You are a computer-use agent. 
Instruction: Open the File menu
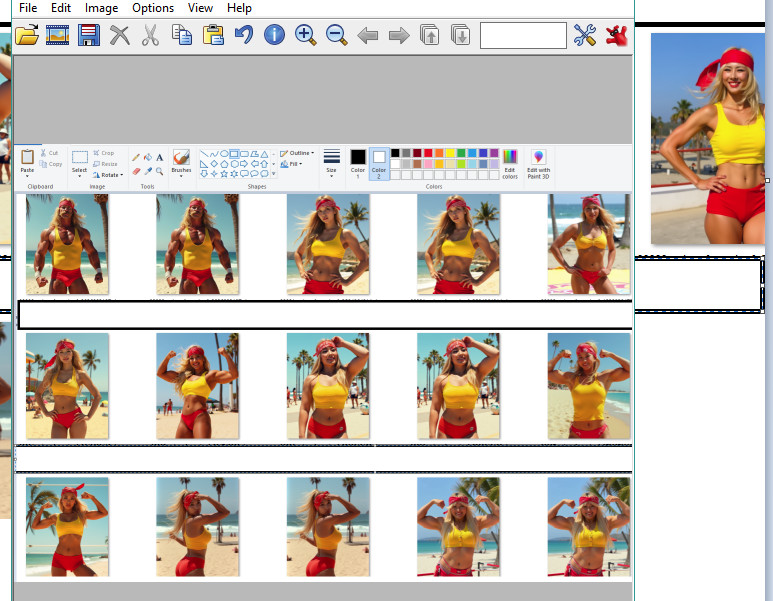click(x=28, y=8)
